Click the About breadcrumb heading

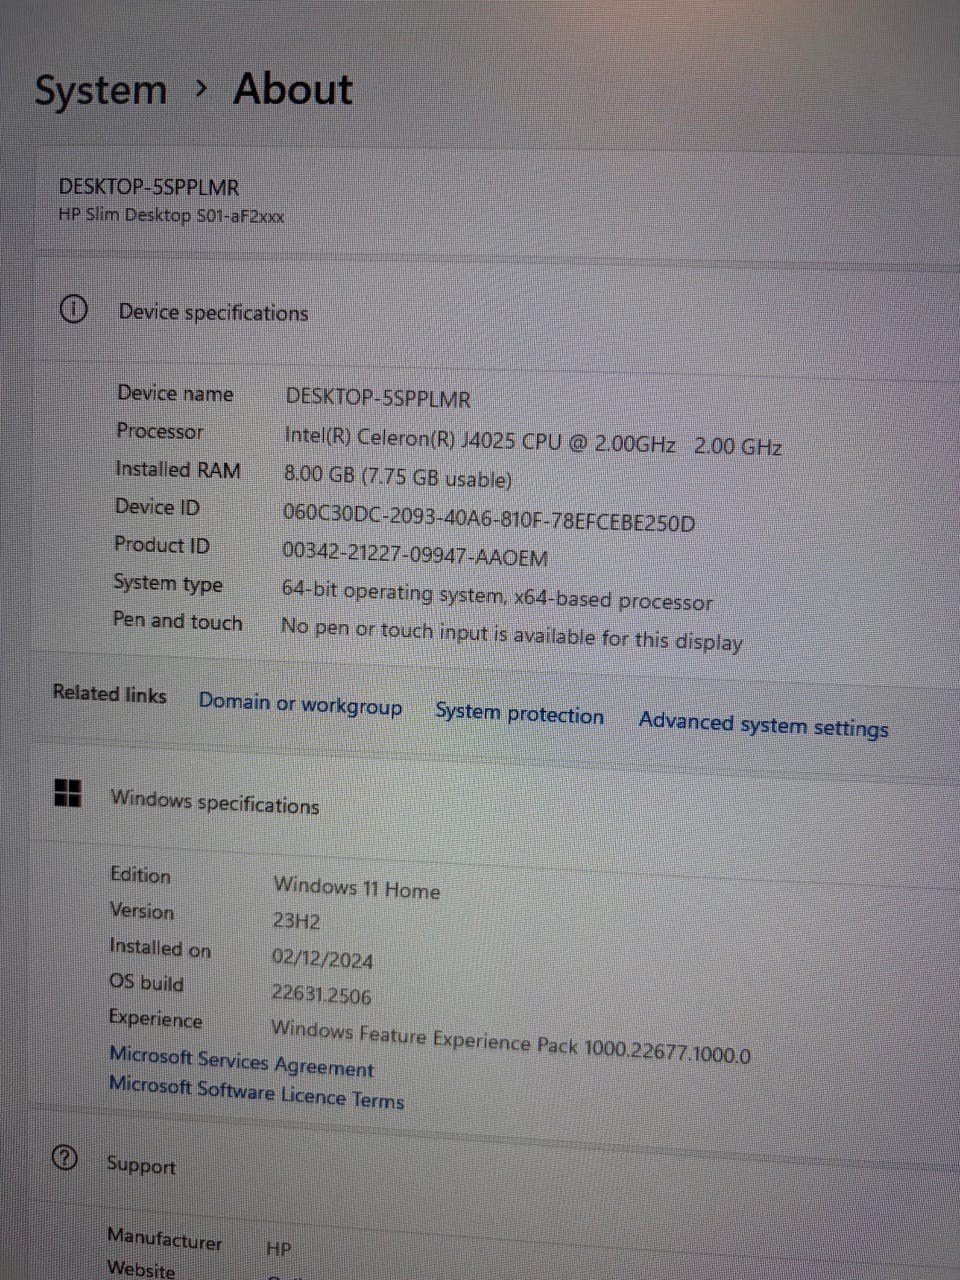(293, 89)
